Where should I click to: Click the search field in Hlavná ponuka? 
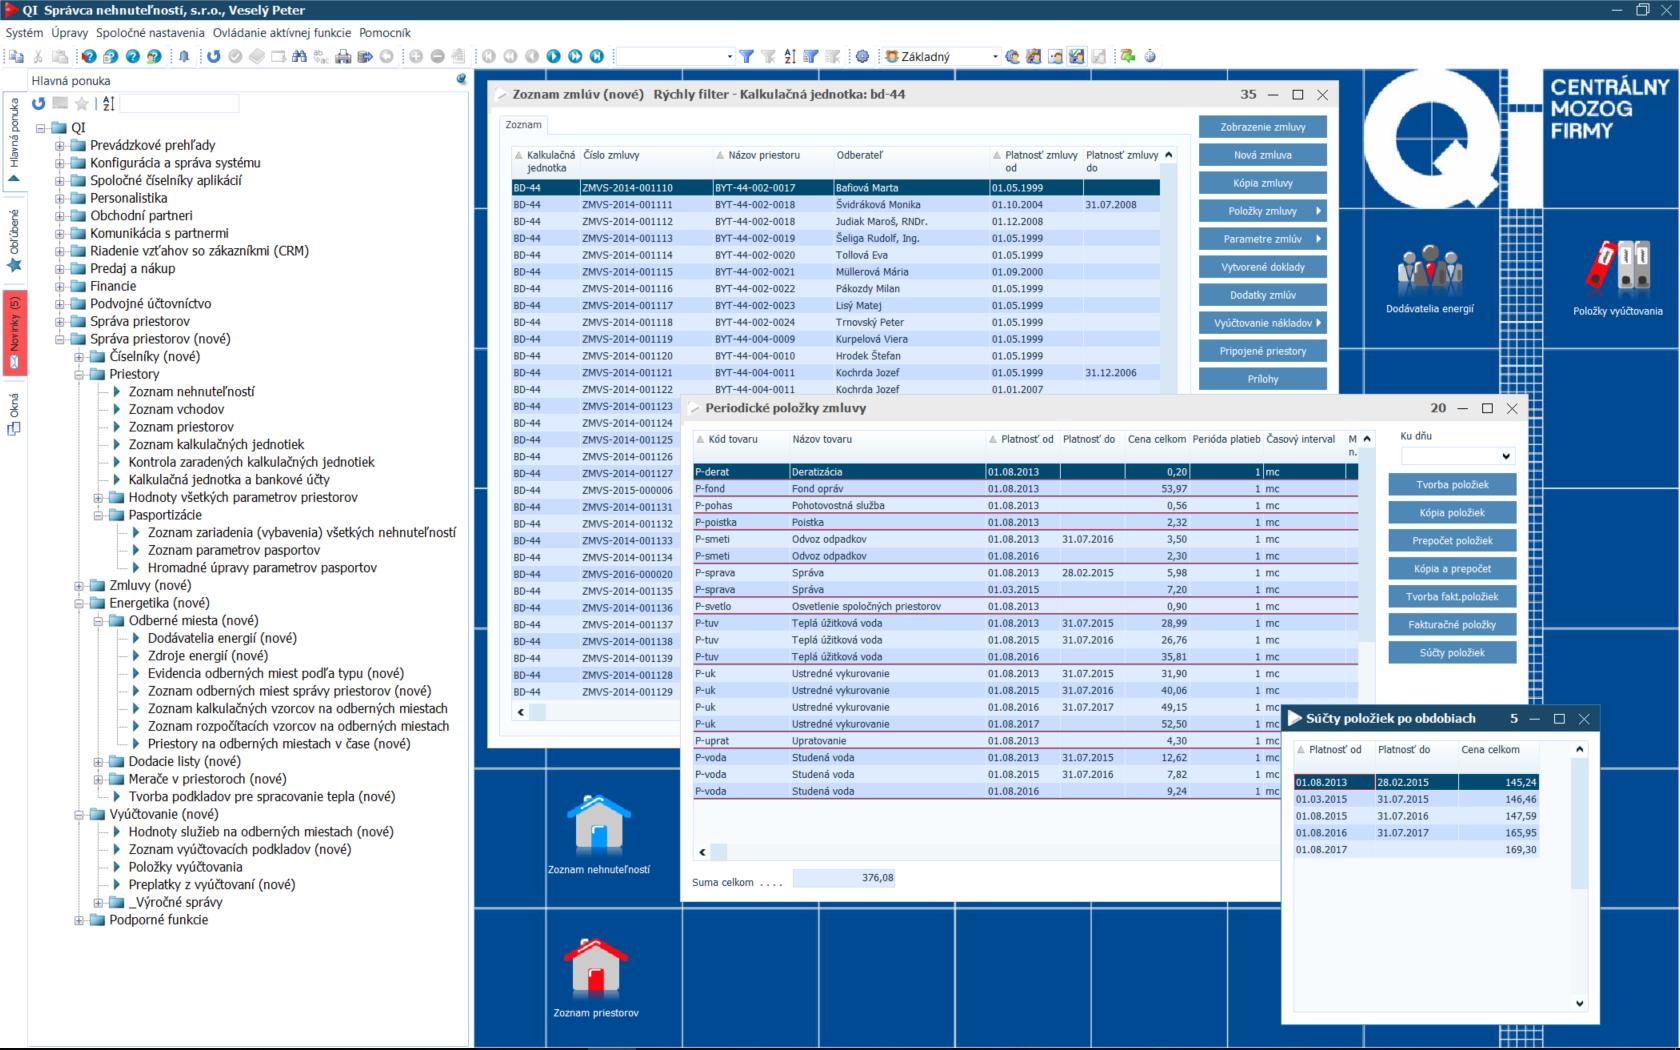(180, 103)
